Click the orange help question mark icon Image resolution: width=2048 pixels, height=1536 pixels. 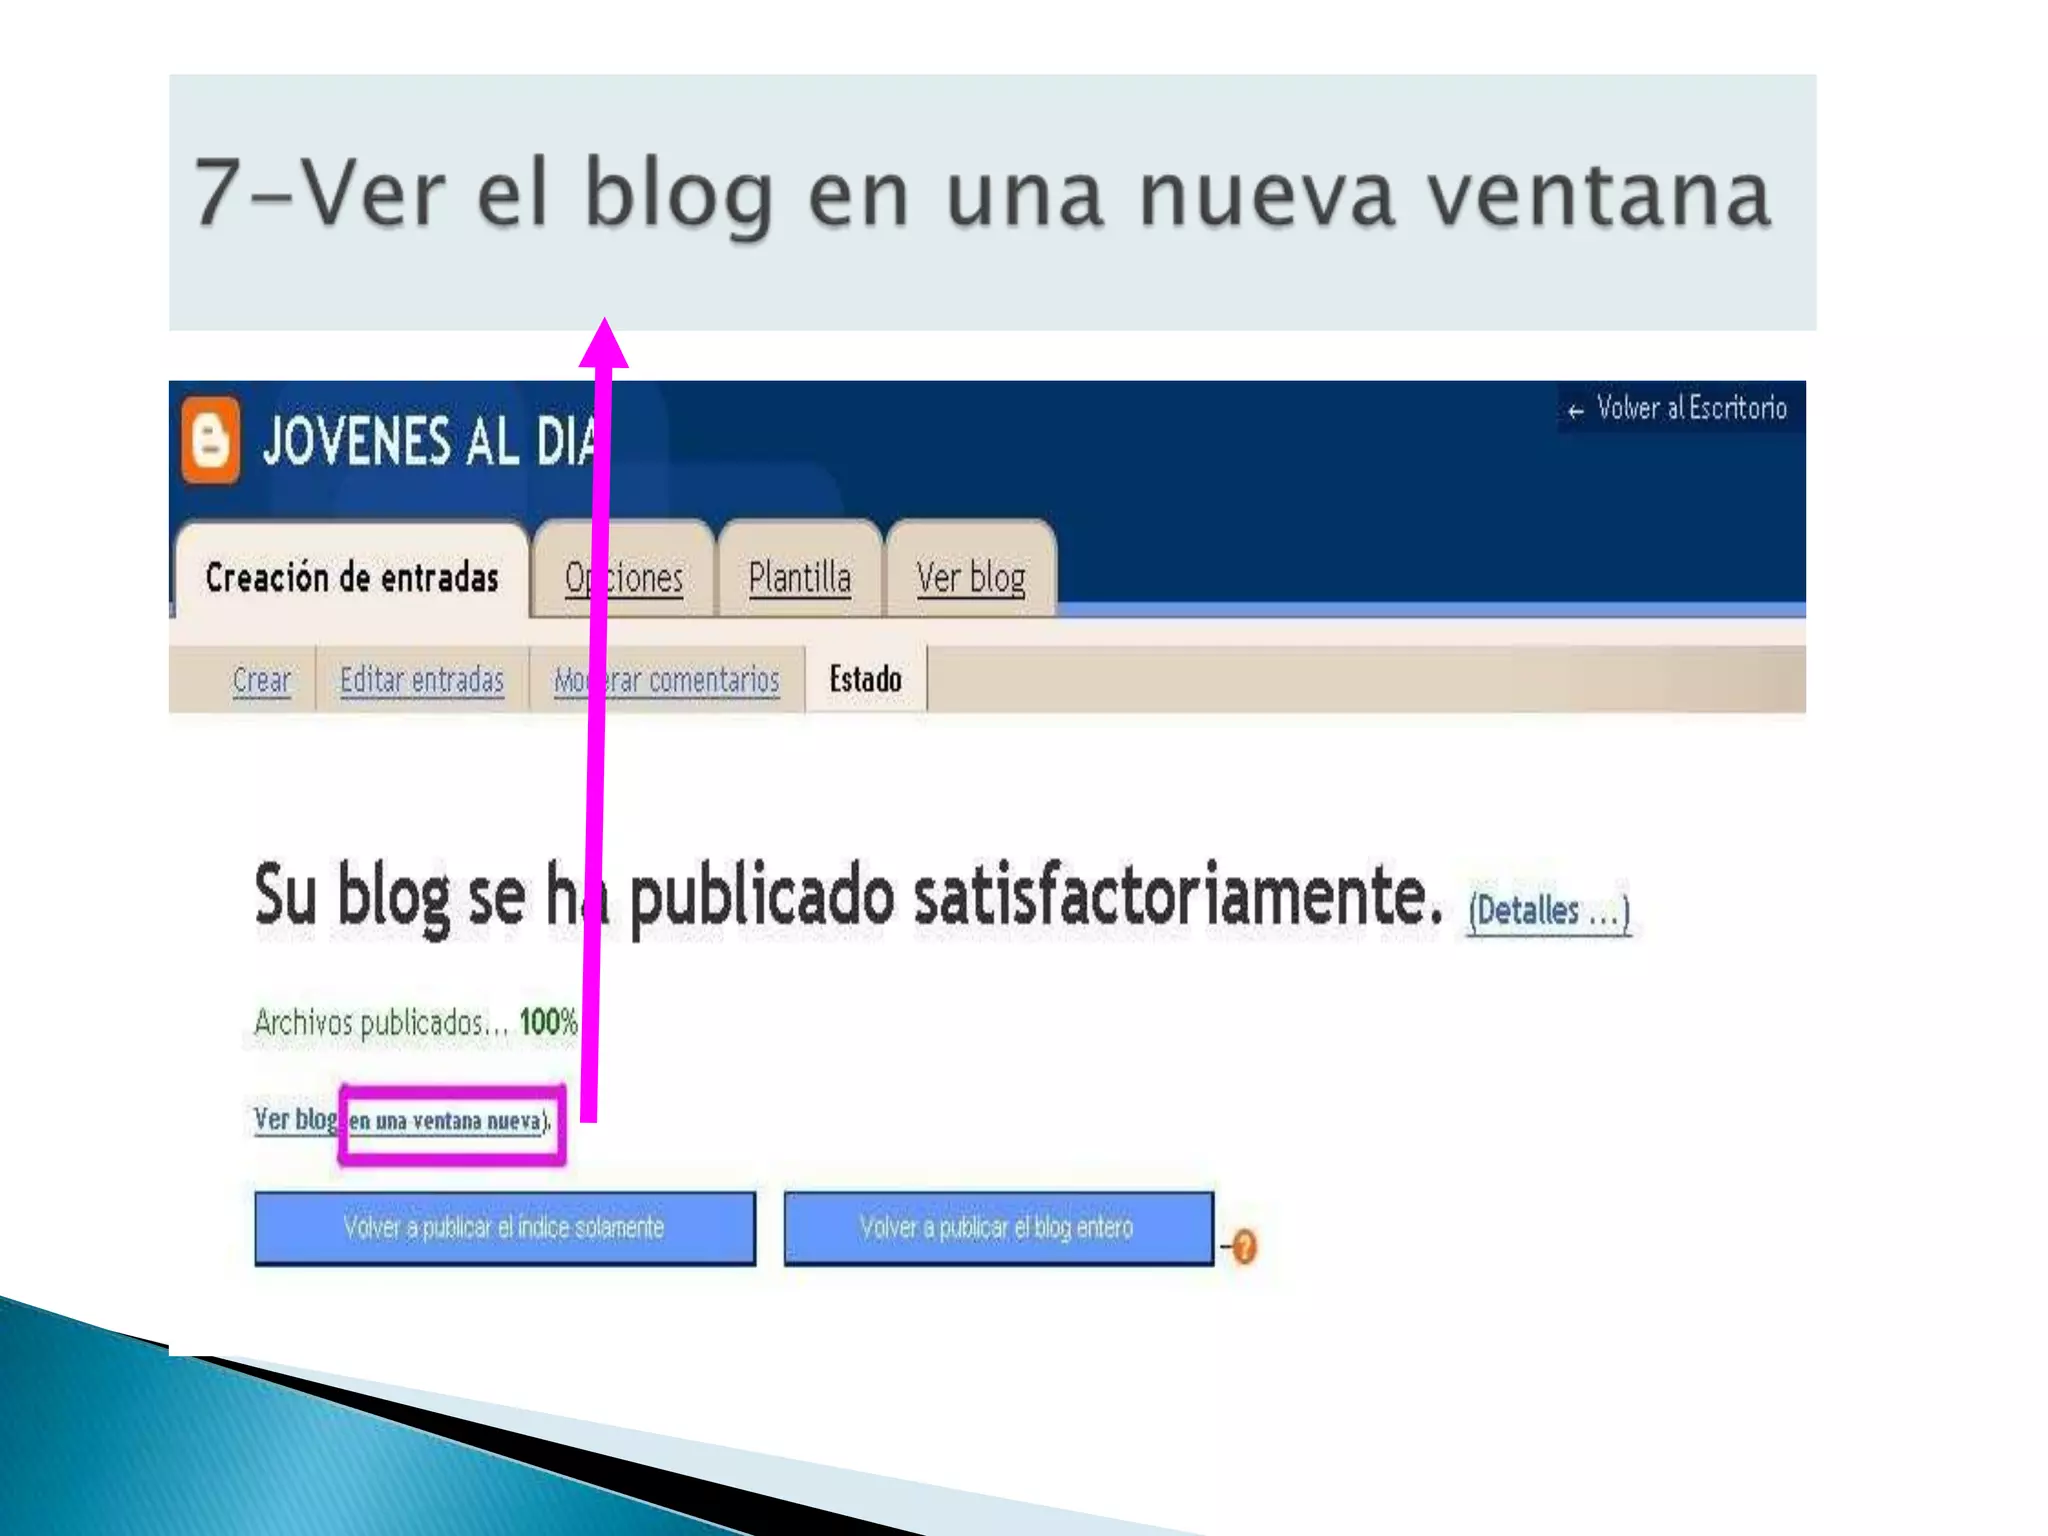(1244, 1247)
